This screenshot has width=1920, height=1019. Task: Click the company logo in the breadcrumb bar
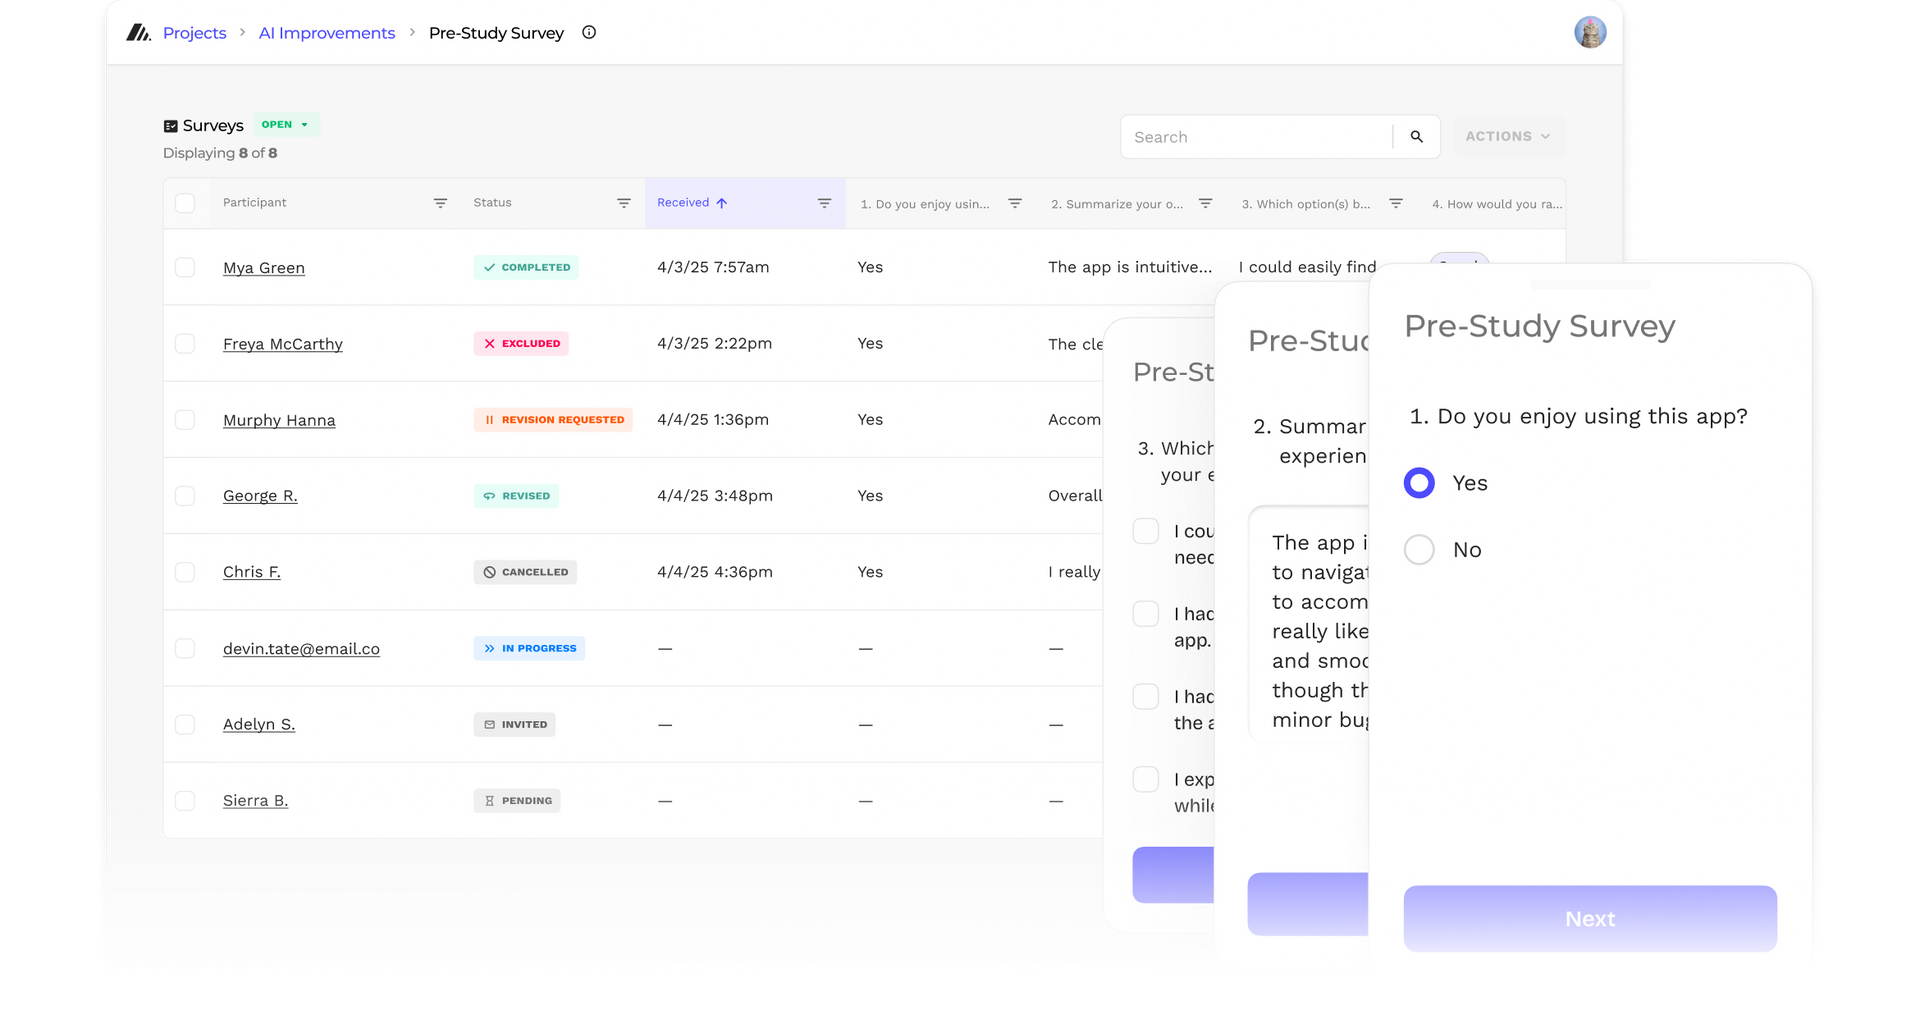coord(138,32)
